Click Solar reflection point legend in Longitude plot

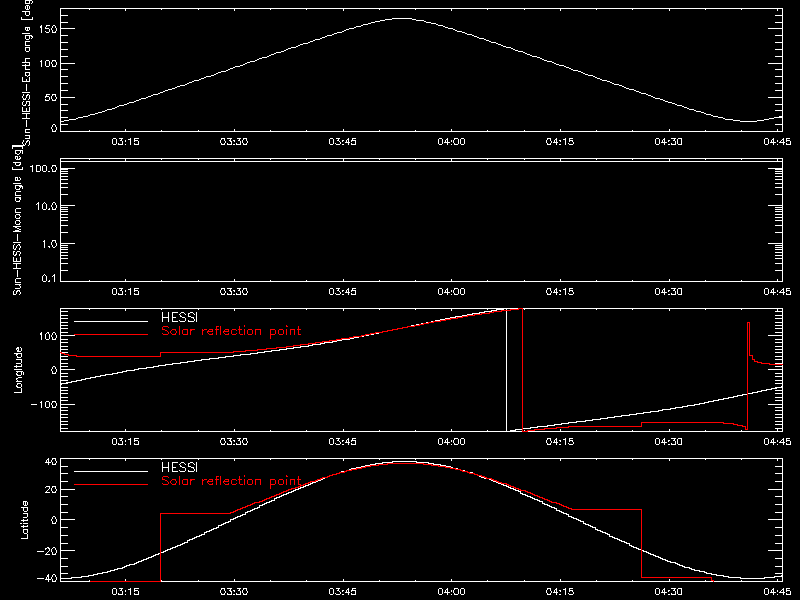(x=231, y=331)
